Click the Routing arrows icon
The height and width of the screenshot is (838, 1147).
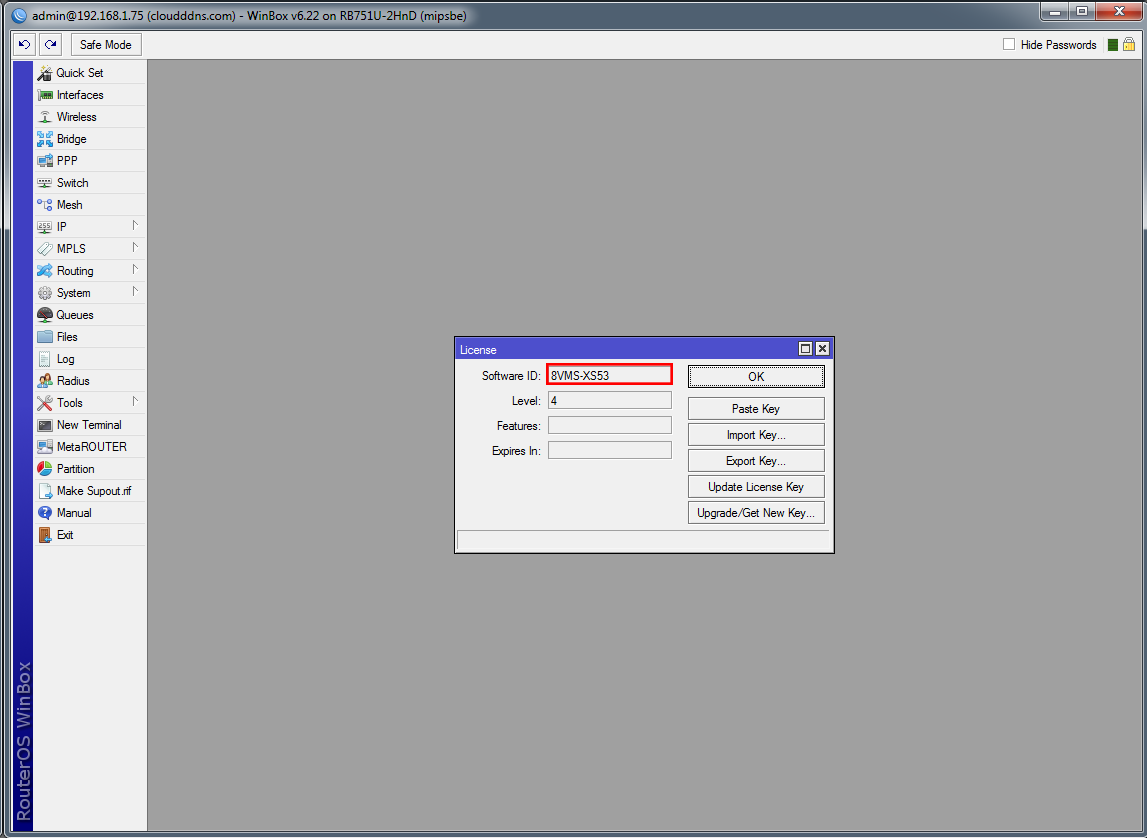tap(45, 271)
